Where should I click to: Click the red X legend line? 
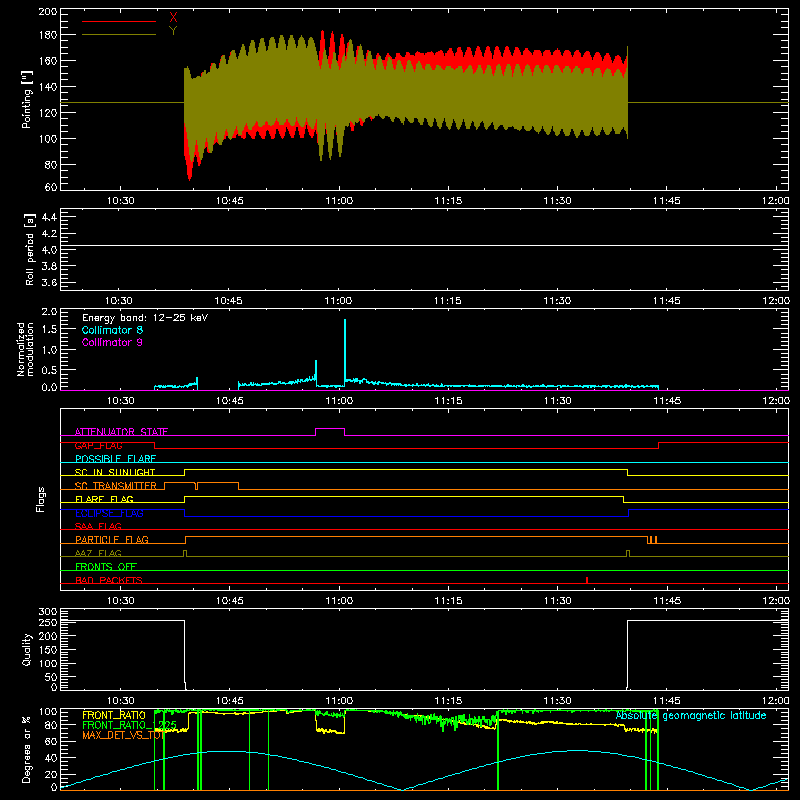[119, 21]
